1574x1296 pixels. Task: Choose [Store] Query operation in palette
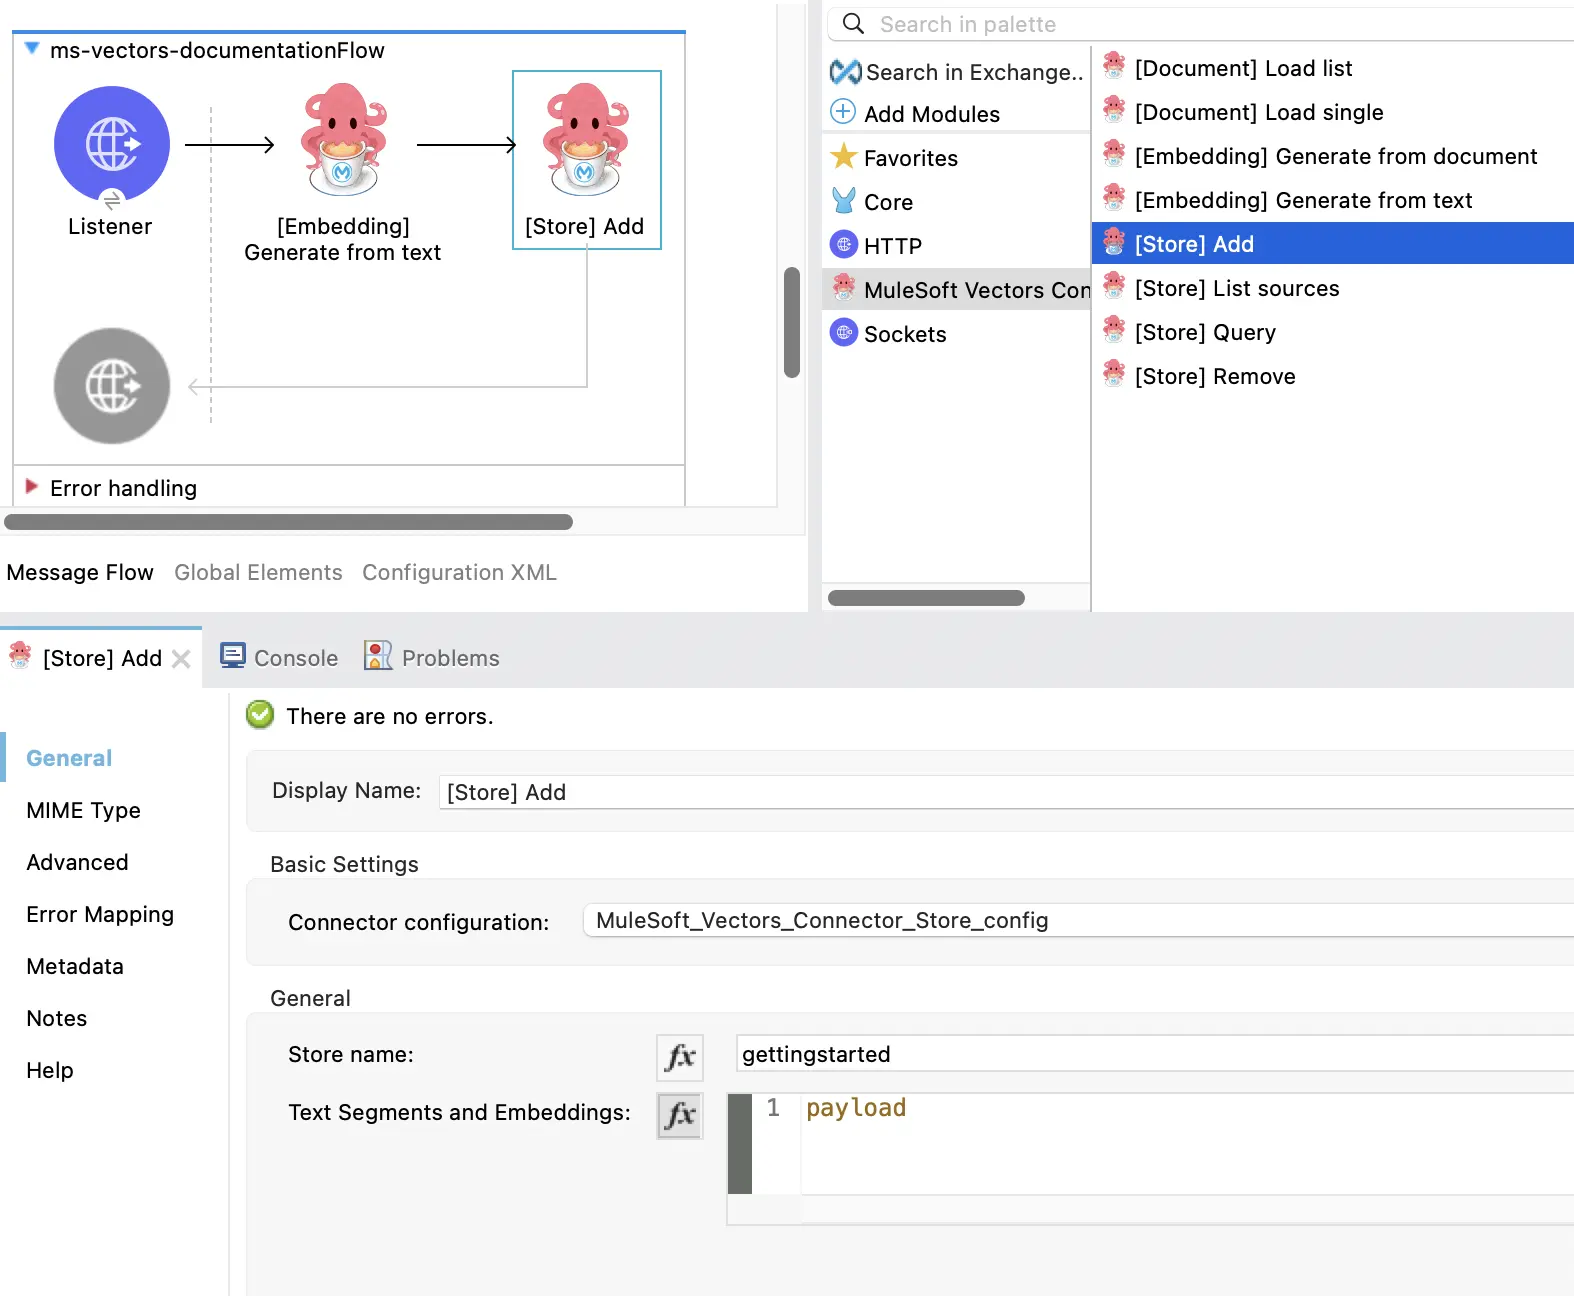click(x=1204, y=332)
